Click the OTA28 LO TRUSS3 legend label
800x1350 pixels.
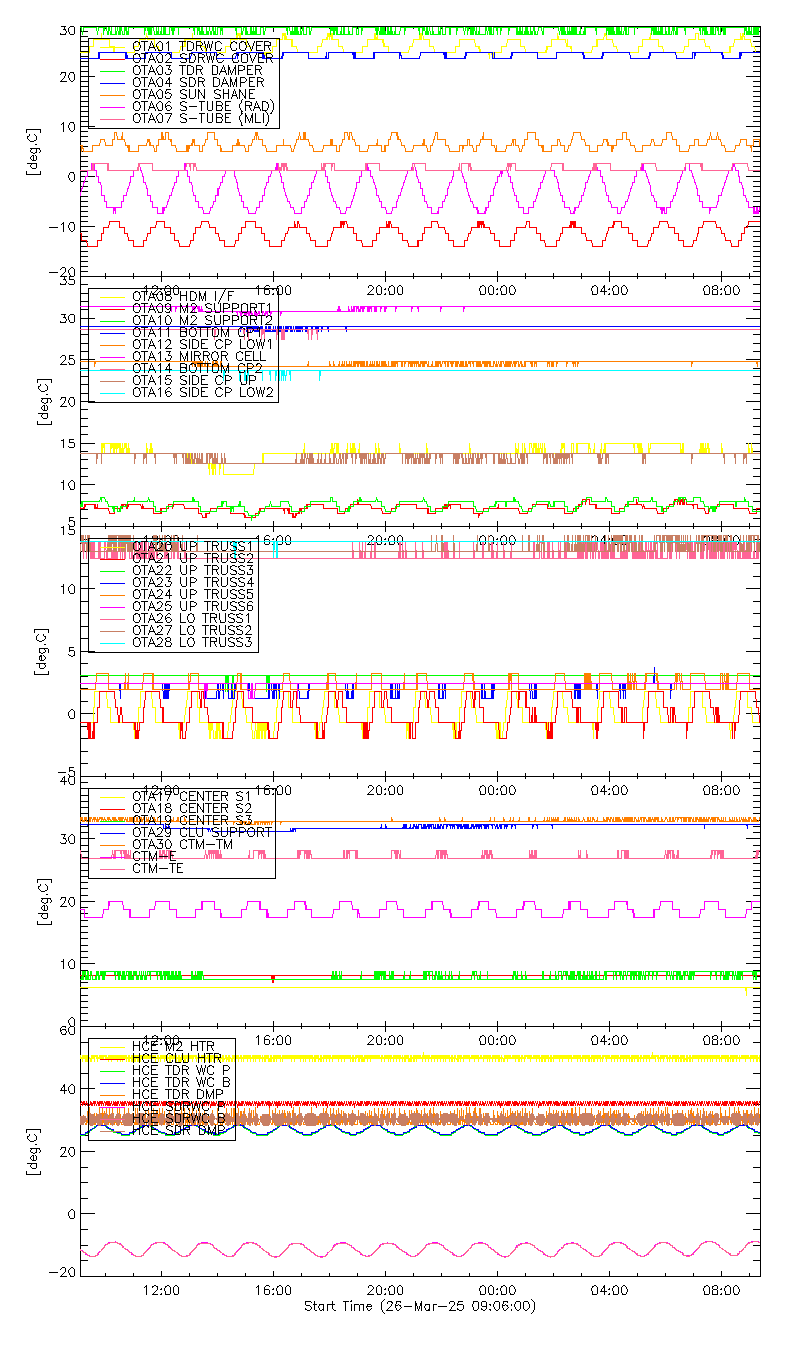pos(193,642)
